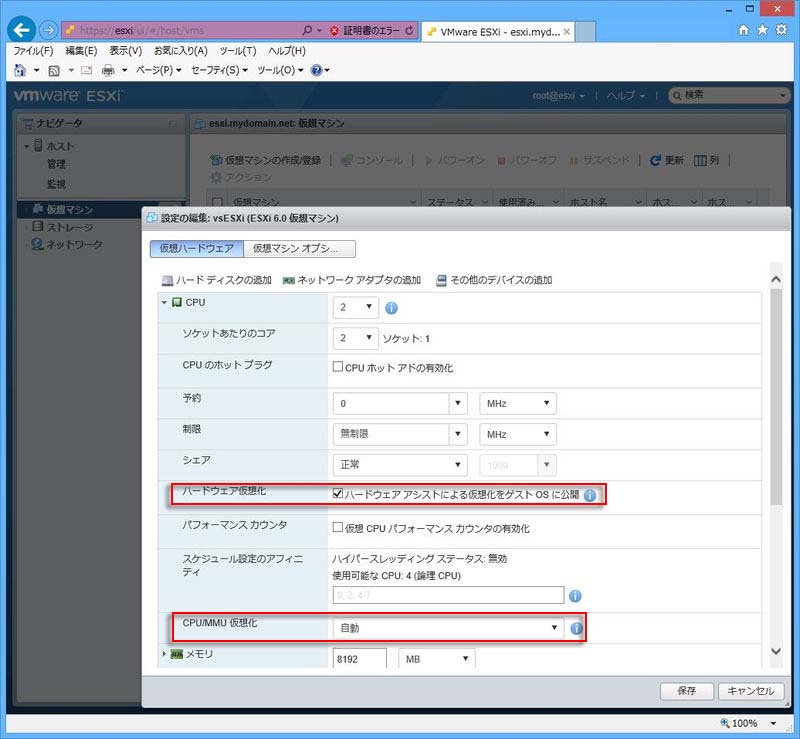
Task: Open the 予約 MHz unit dropdown
Action: [x=518, y=403]
